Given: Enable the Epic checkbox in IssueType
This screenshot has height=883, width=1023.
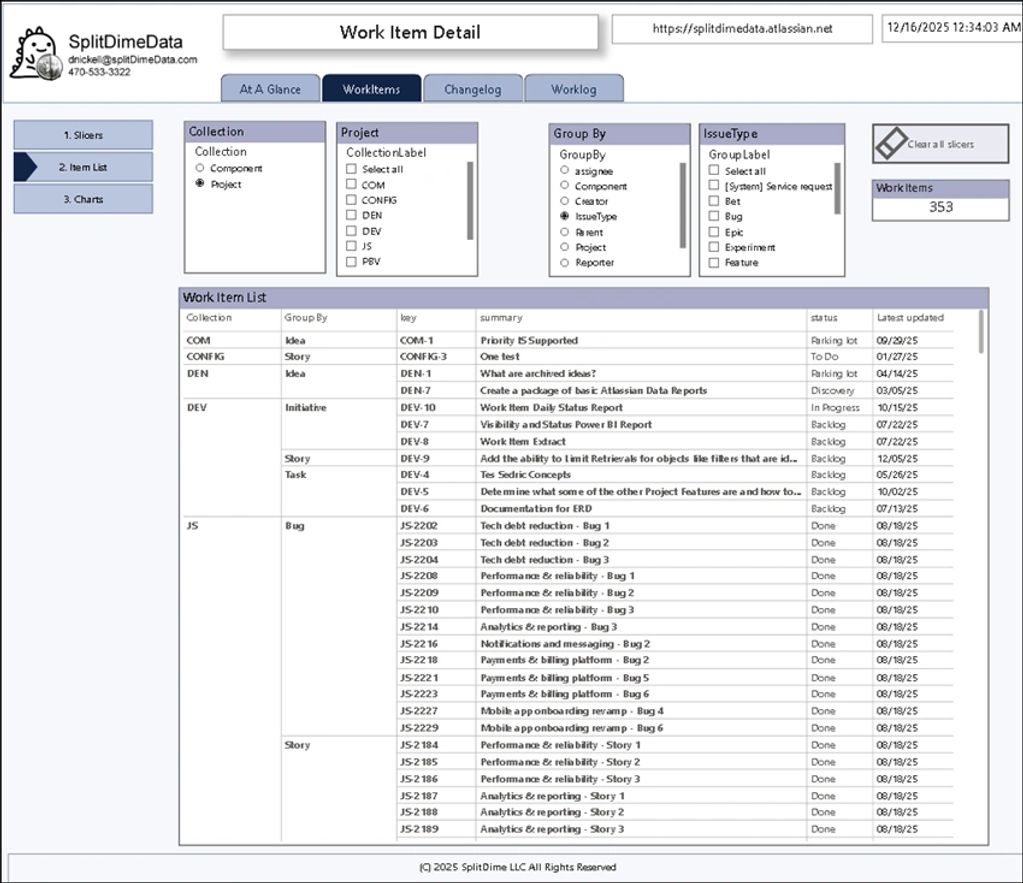Looking at the screenshot, I should 714,232.
